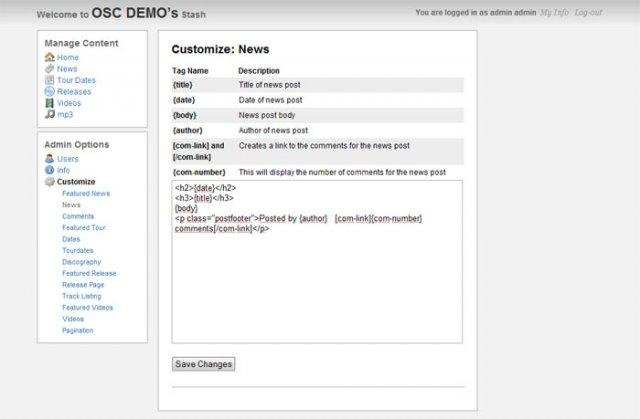Click the 'Title of news post' description
640x419 pixels.
tap(269, 85)
